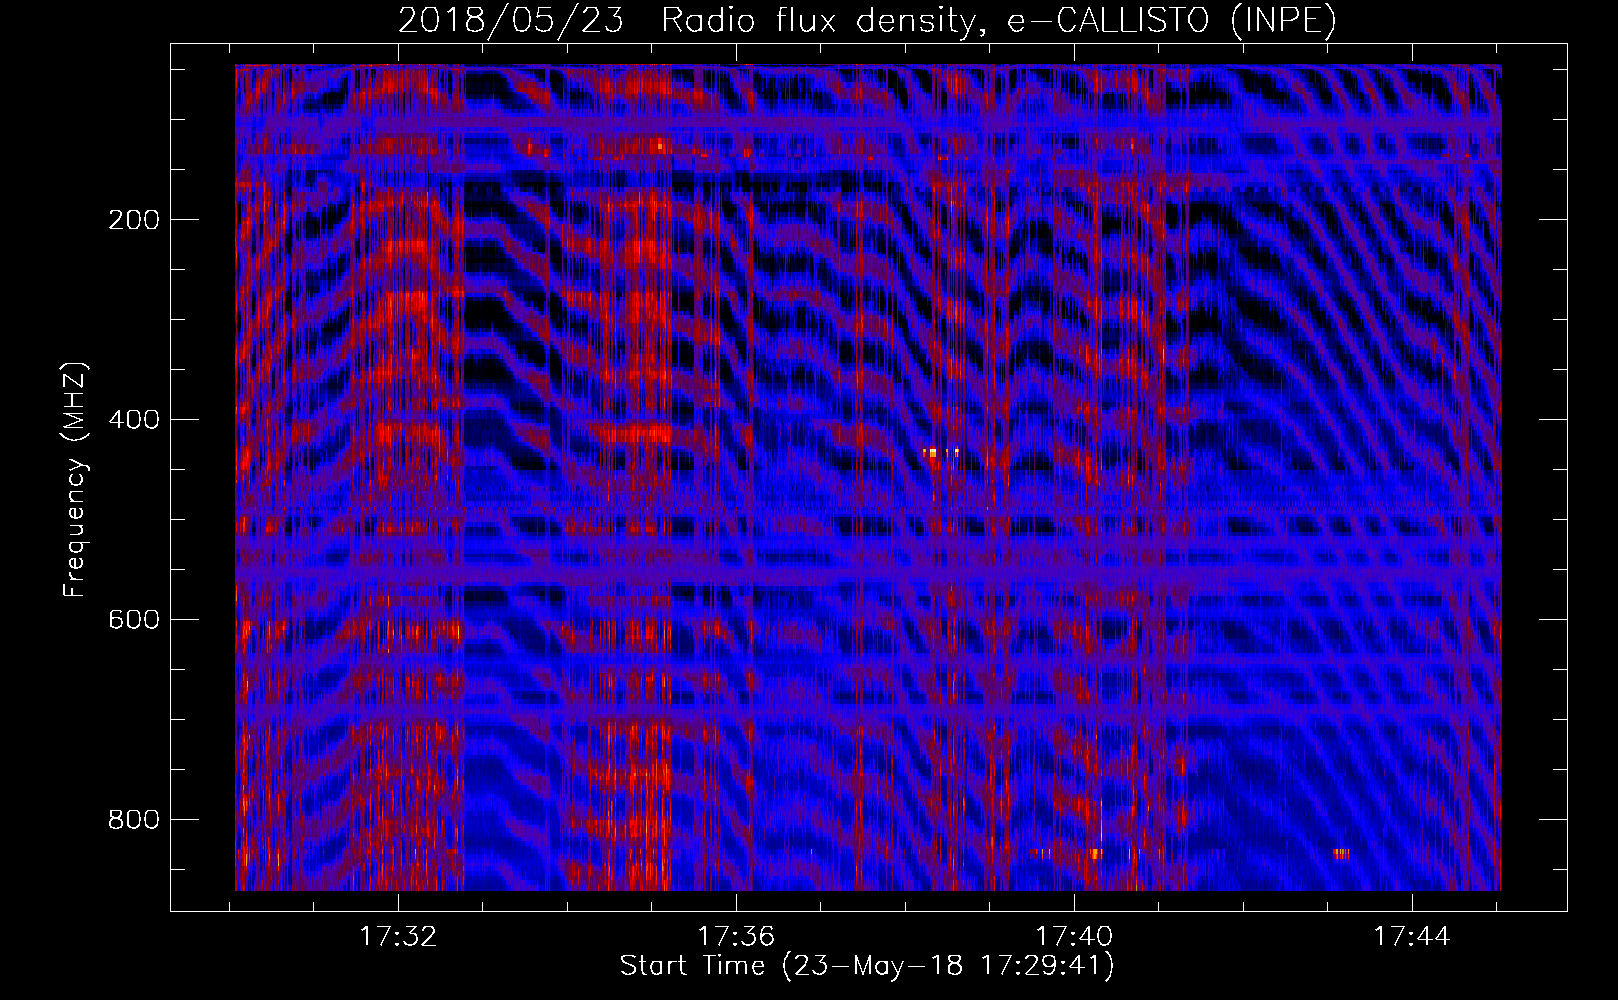
Task: Click the '17:44' time tick label
Action: click(1412, 937)
